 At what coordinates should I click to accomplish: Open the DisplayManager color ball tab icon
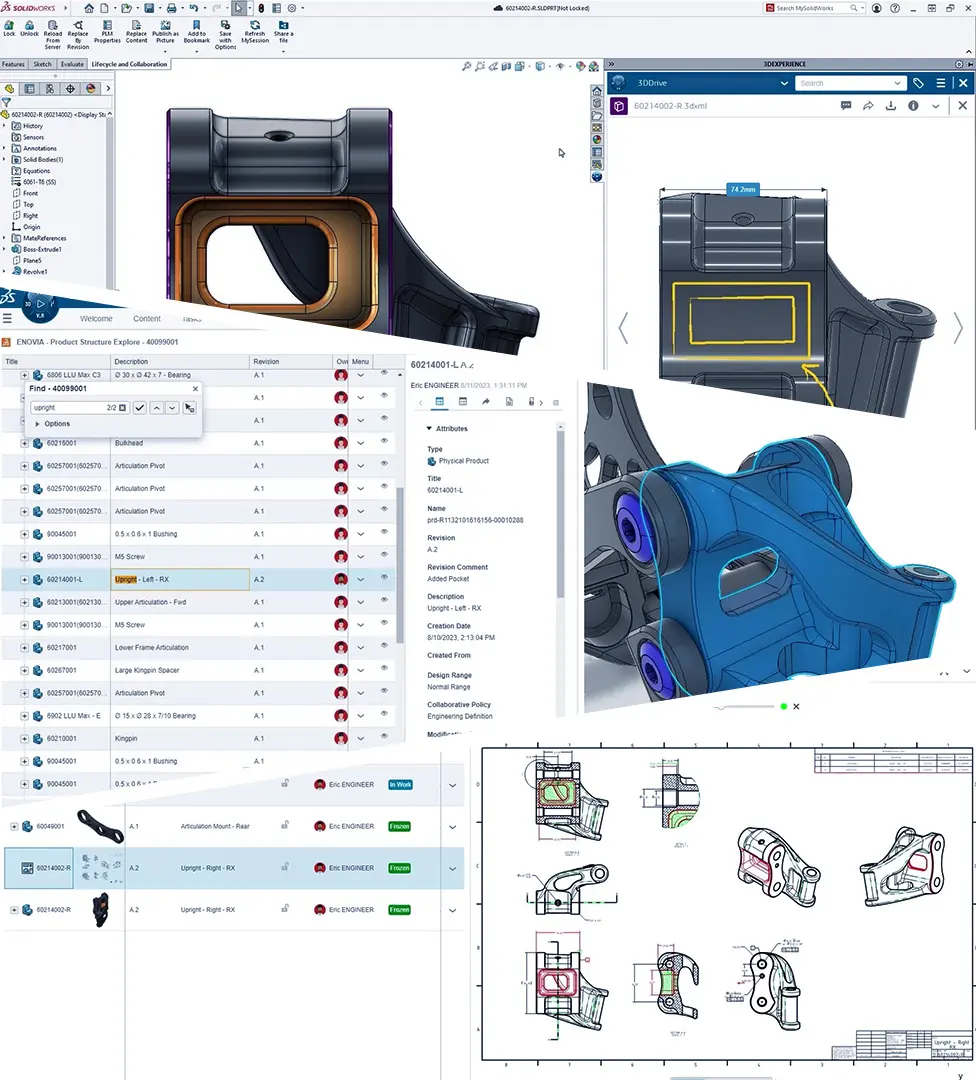coord(90,88)
